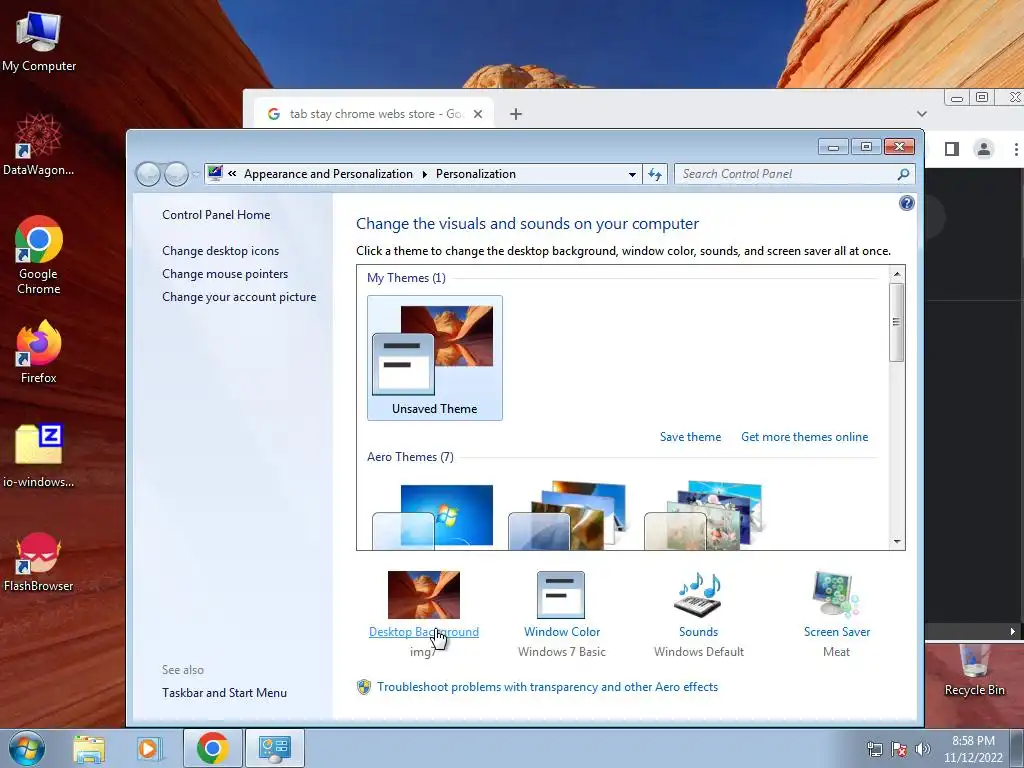
Task: Click the Control Panel forward arrow
Action: [x=176, y=174]
